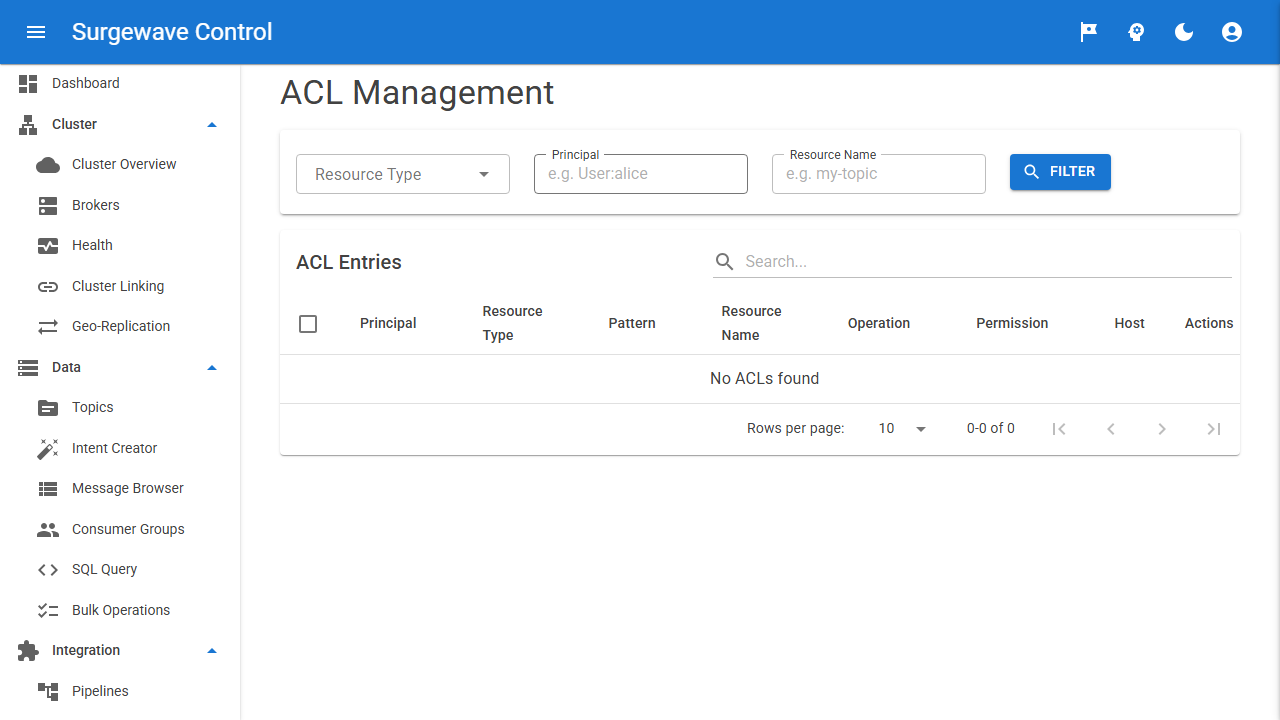Go to next page arrow
1280x720 pixels.
coord(1162,429)
